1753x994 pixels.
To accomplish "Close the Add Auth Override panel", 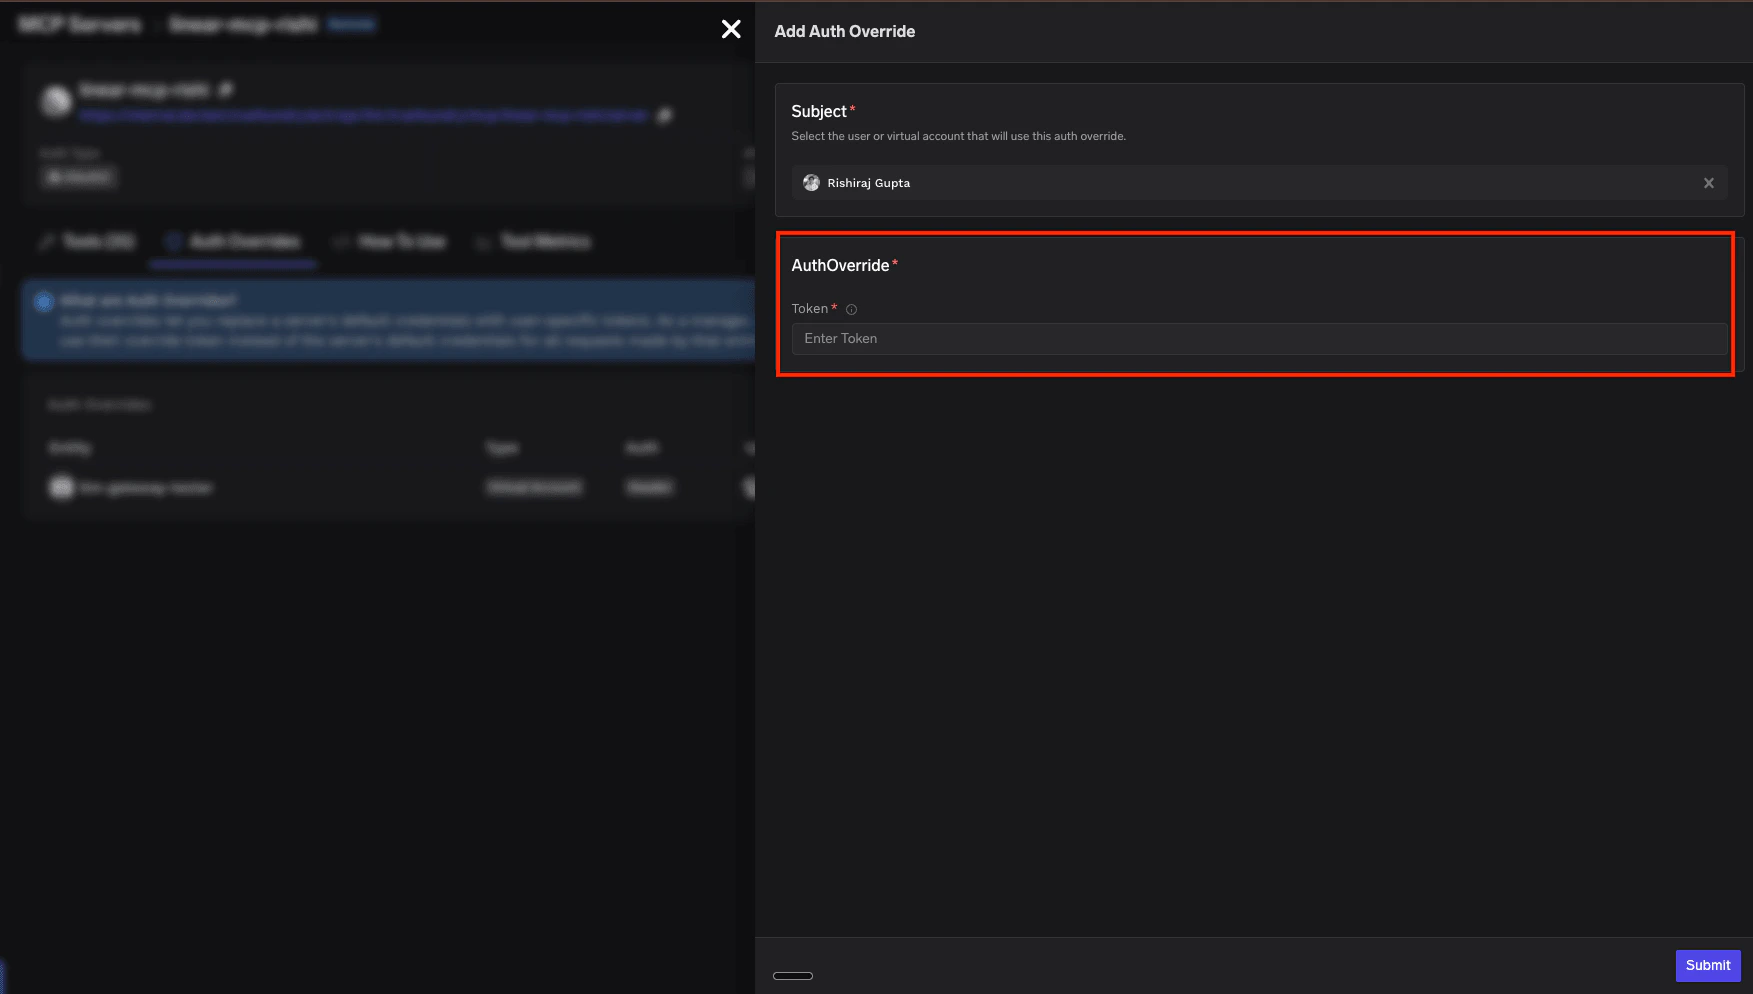I will pyautogui.click(x=731, y=29).
